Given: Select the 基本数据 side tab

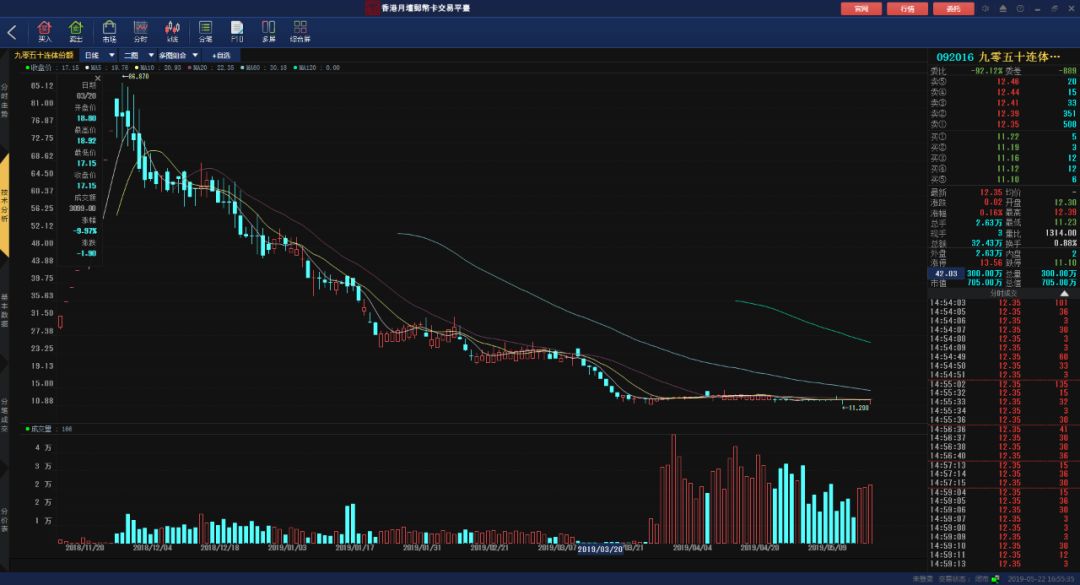Looking at the screenshot, I should coord(5,310).
